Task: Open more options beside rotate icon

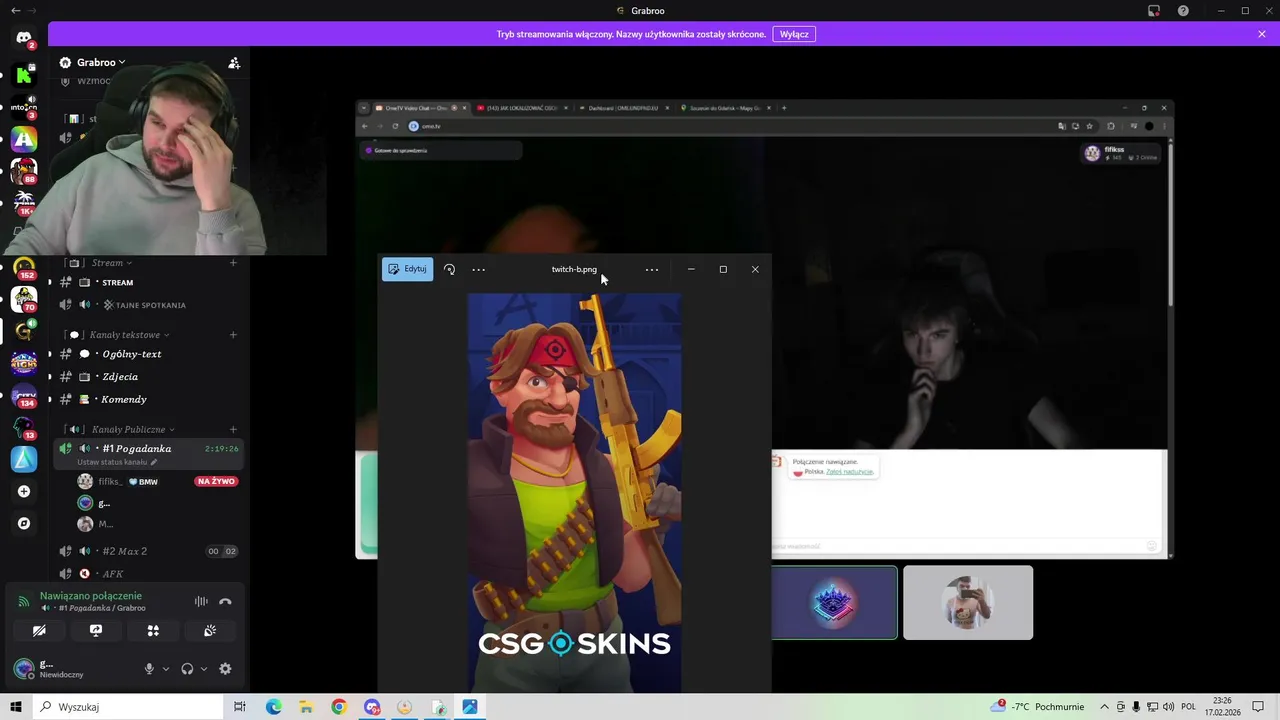Action: pyautogui.click(x=478, y=269)
